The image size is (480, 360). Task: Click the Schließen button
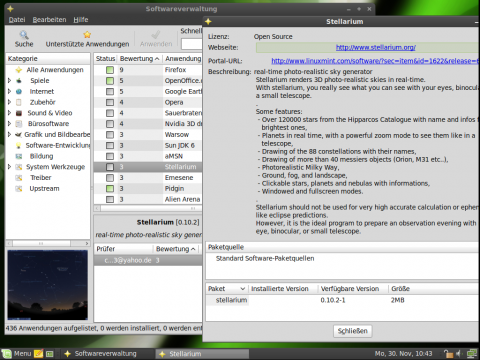pos(352,331)
